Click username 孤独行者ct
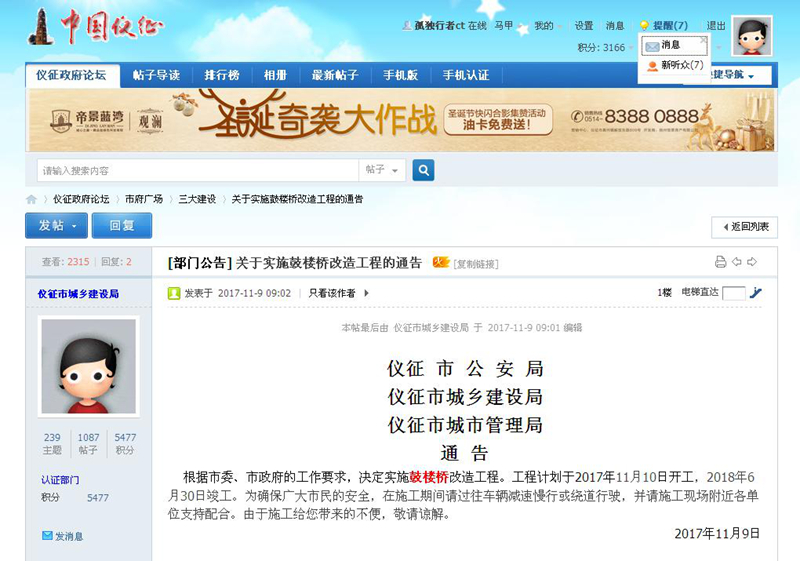This screenshot has width=800, height=561. pyautogui.click(x=439, y=26)
